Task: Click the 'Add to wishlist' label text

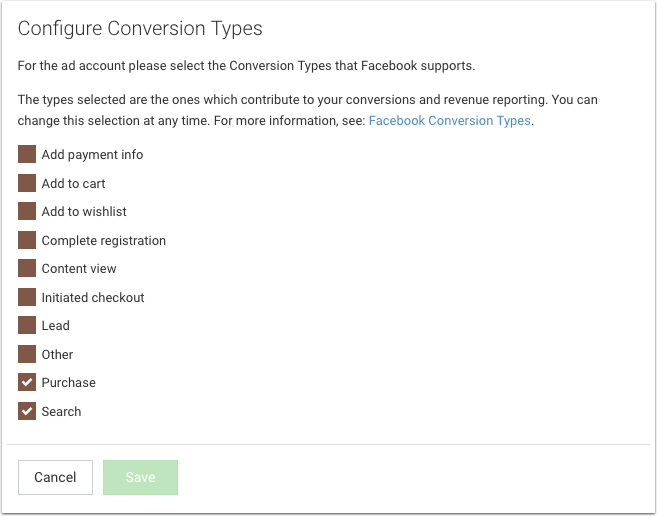Action: pos(84,212)
